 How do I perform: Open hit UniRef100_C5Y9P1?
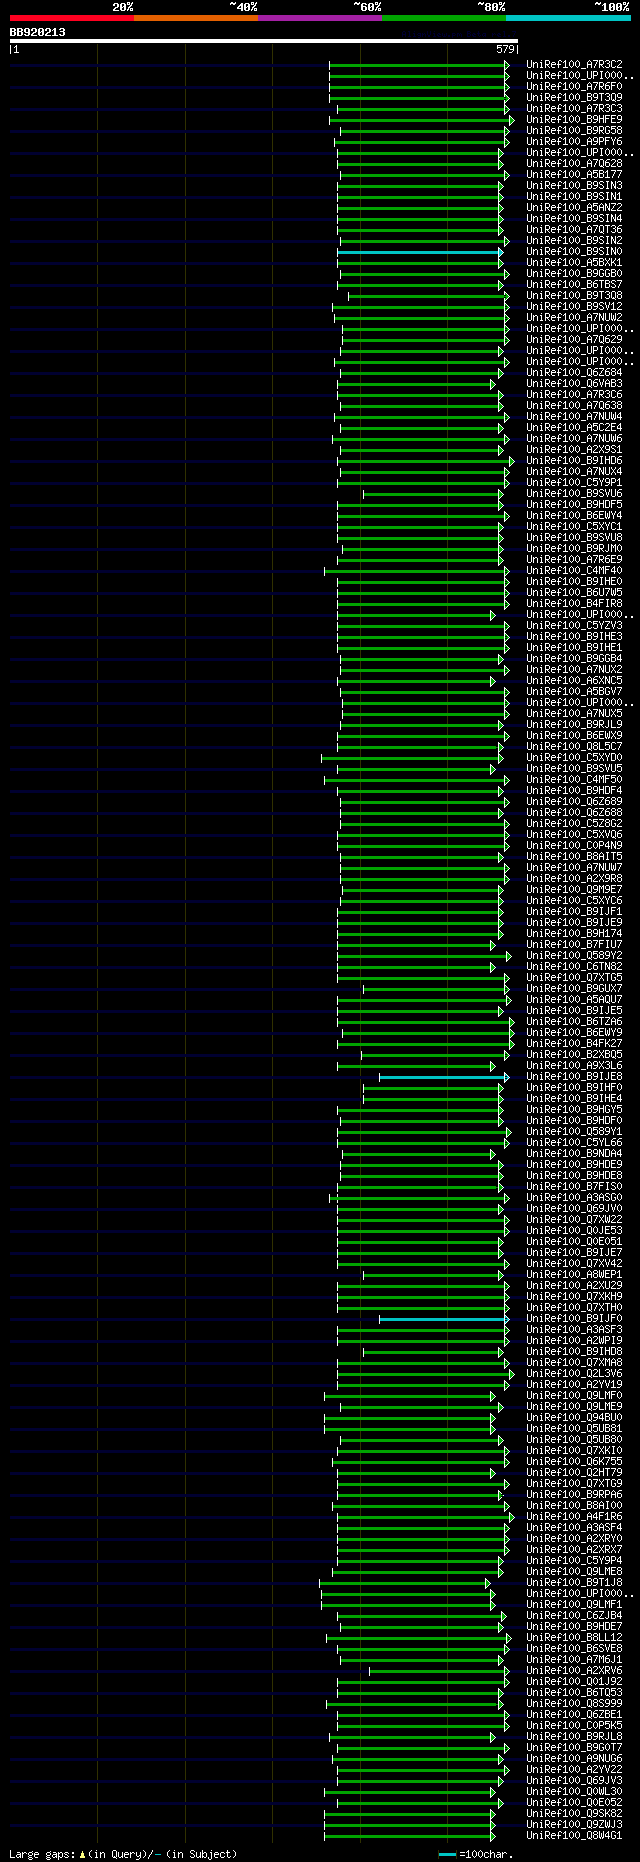[574, 483]
